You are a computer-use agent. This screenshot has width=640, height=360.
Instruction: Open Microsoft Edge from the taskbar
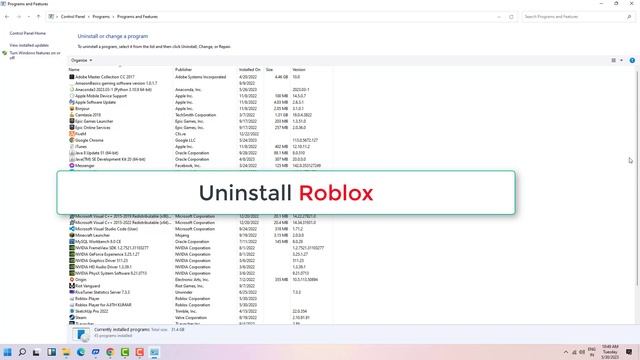coord(81,352)
